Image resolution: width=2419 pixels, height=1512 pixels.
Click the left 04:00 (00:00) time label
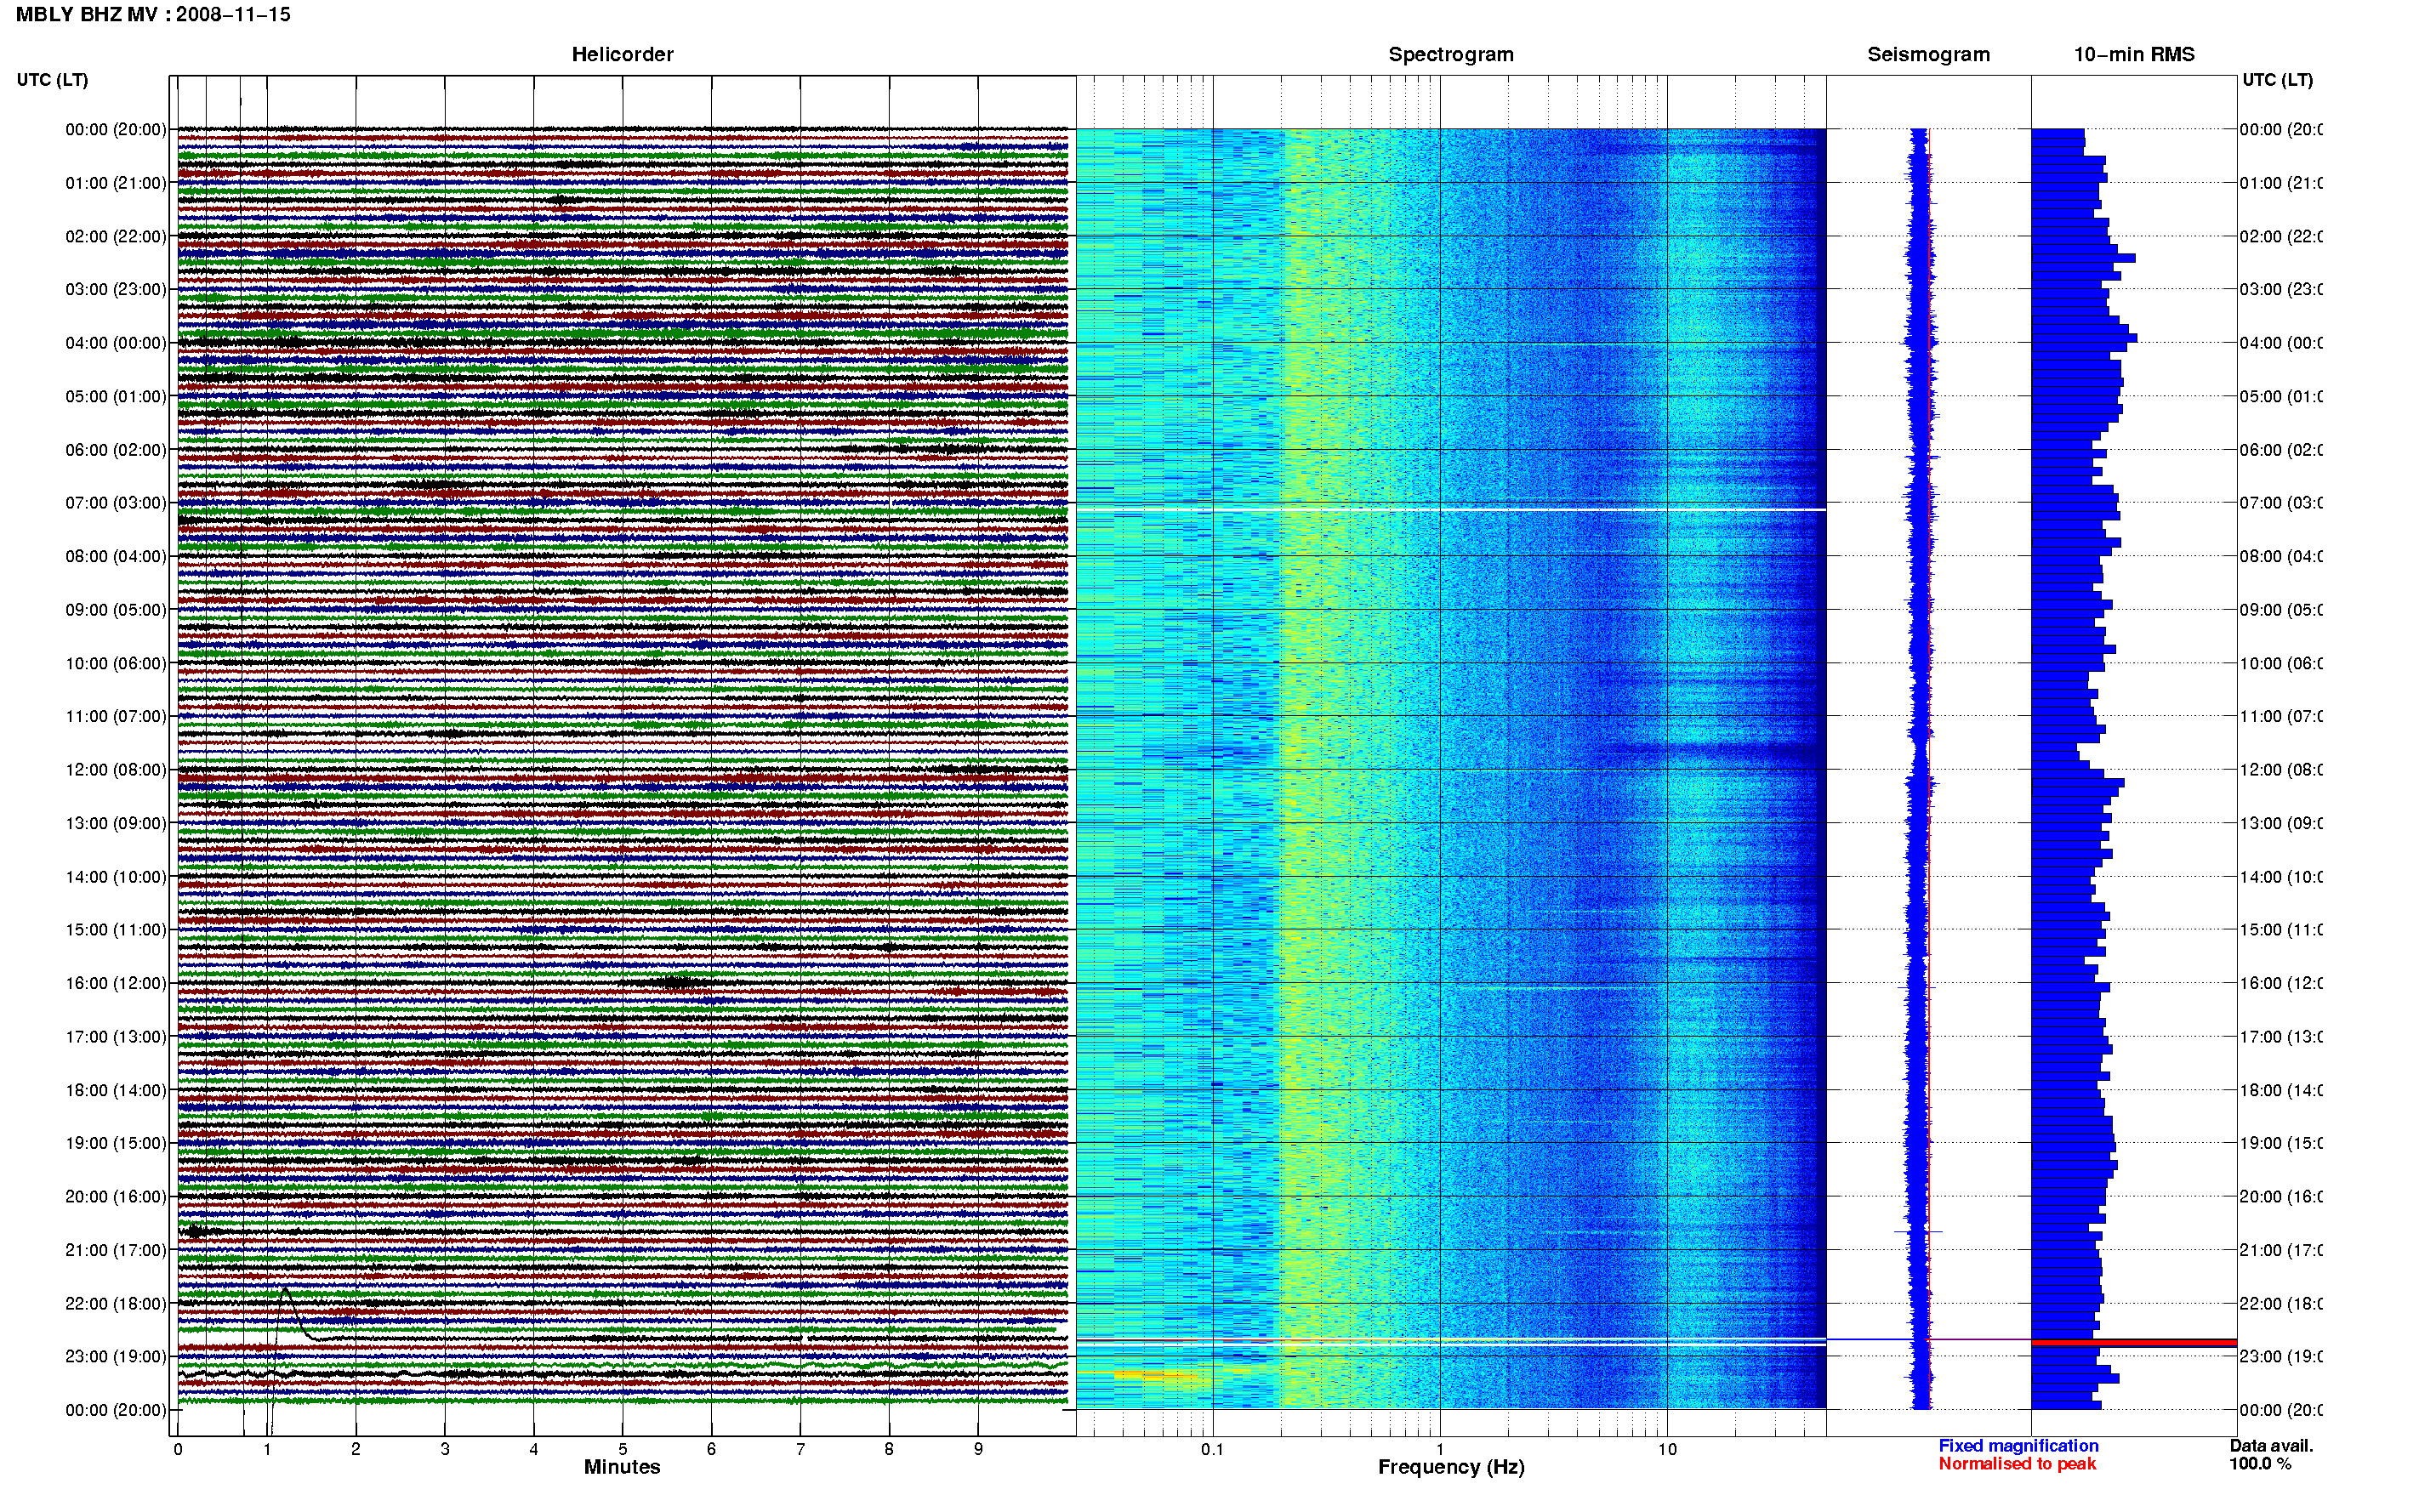116,343
